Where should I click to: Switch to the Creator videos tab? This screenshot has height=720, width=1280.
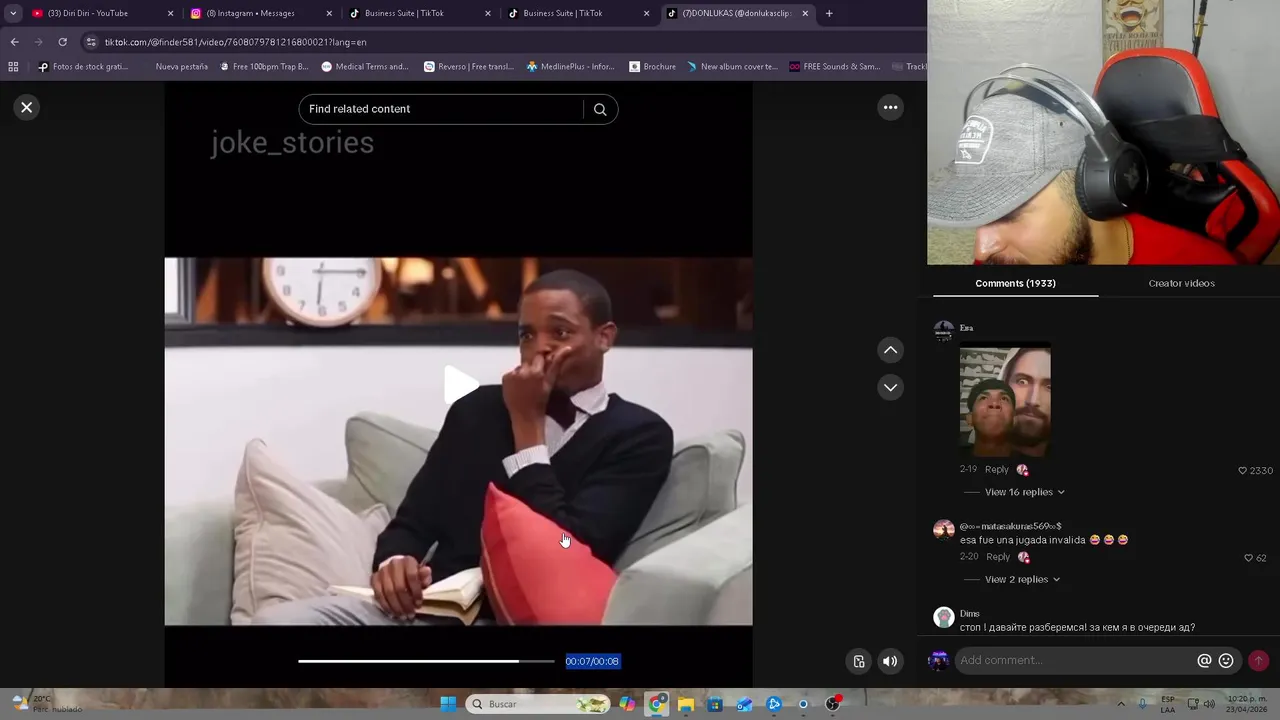[1181, 283]
